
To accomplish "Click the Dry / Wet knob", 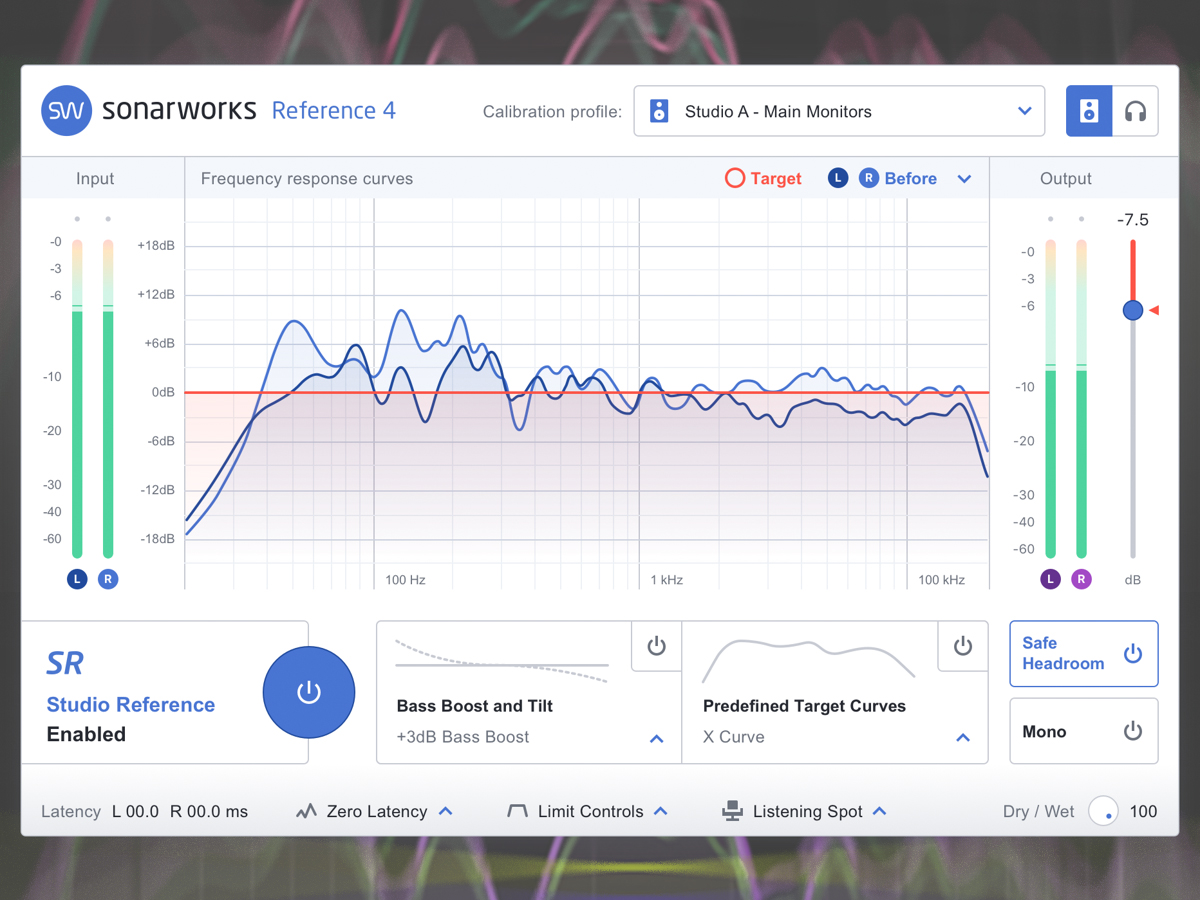I will click(1104, 811).
